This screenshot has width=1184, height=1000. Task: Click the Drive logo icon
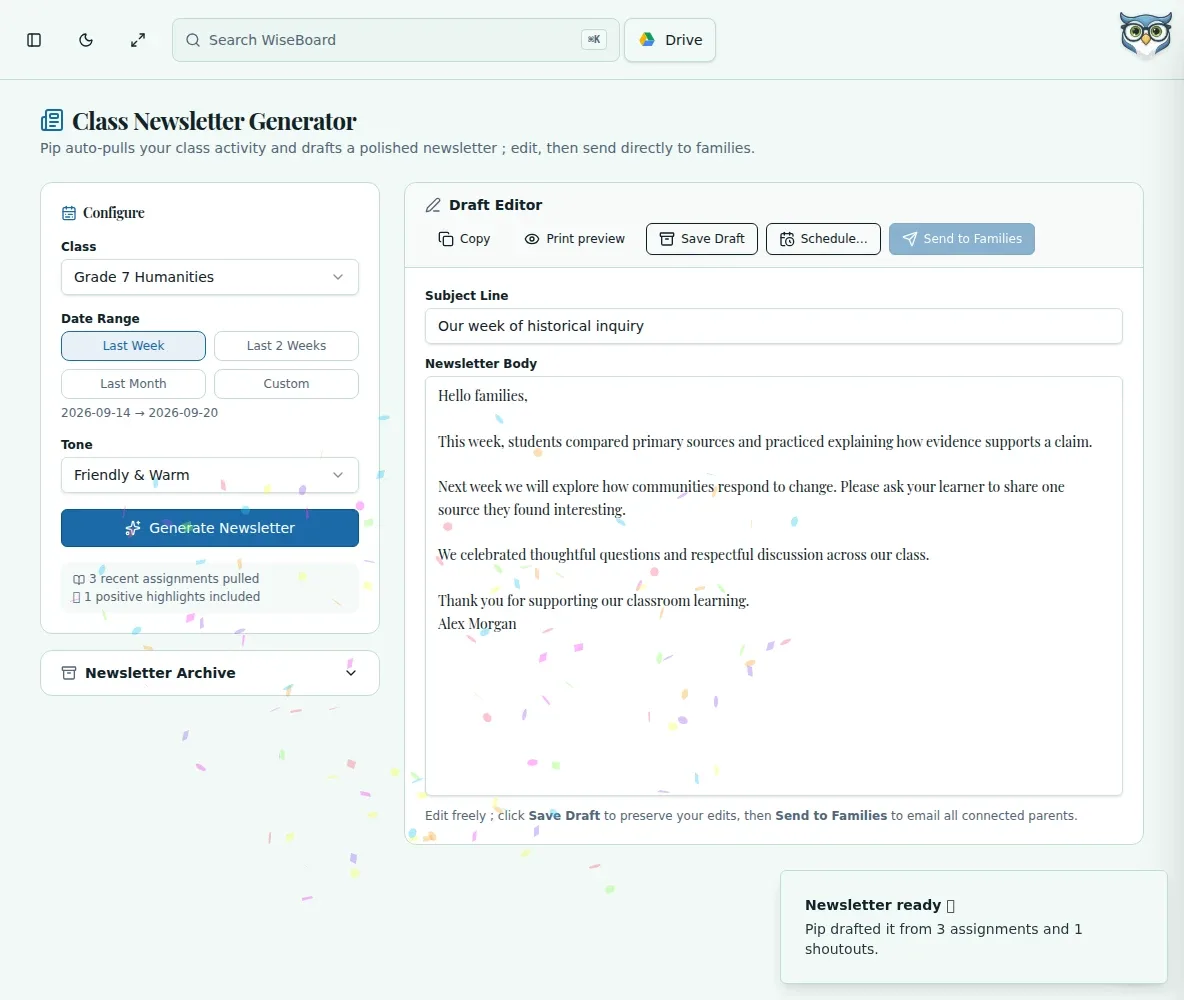pos(647,39)
